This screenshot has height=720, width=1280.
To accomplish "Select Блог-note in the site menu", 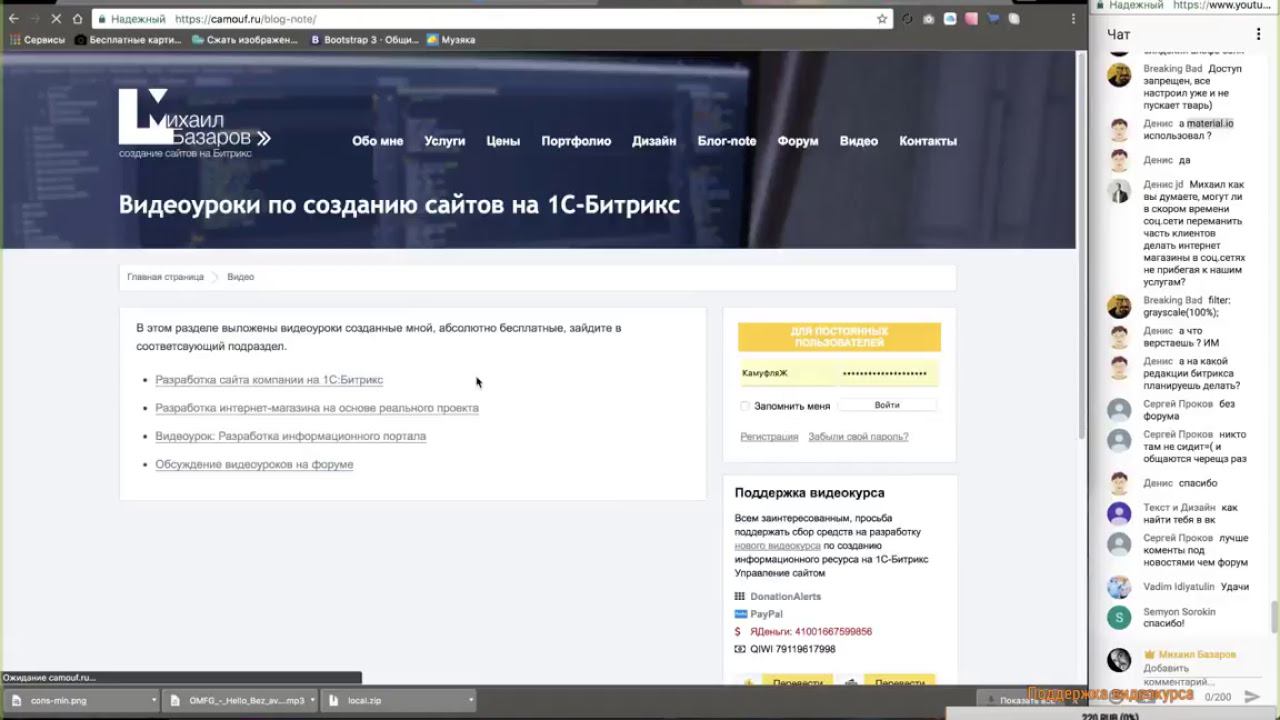I will coord(727,141).
